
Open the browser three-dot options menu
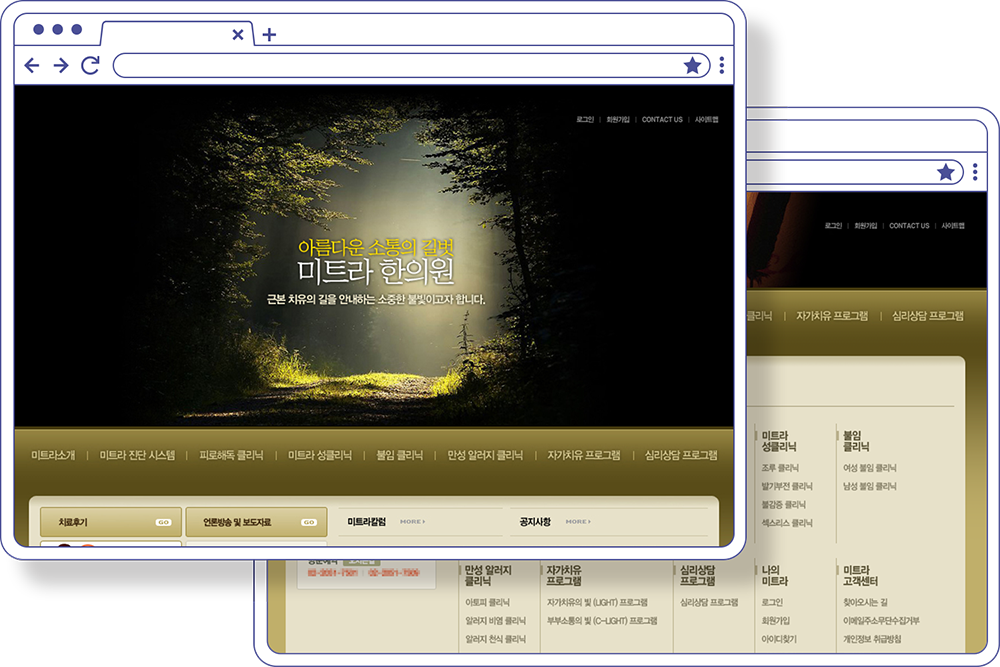[x=722, y=64]
